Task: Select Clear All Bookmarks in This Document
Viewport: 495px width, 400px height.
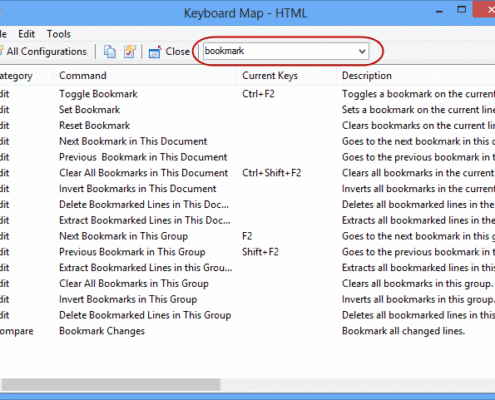Action: point(143,173)
